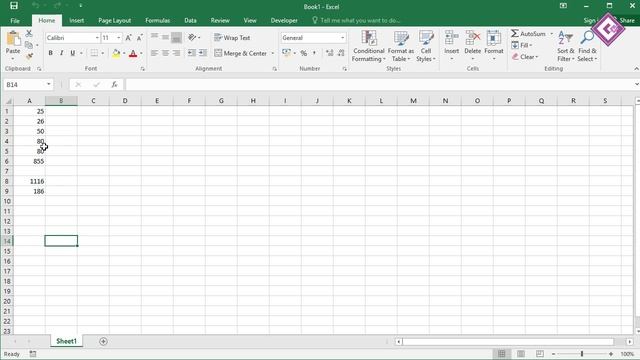
Task: Toggle Underline formatting
Action: pyautogui.click(x=73, y=53)
